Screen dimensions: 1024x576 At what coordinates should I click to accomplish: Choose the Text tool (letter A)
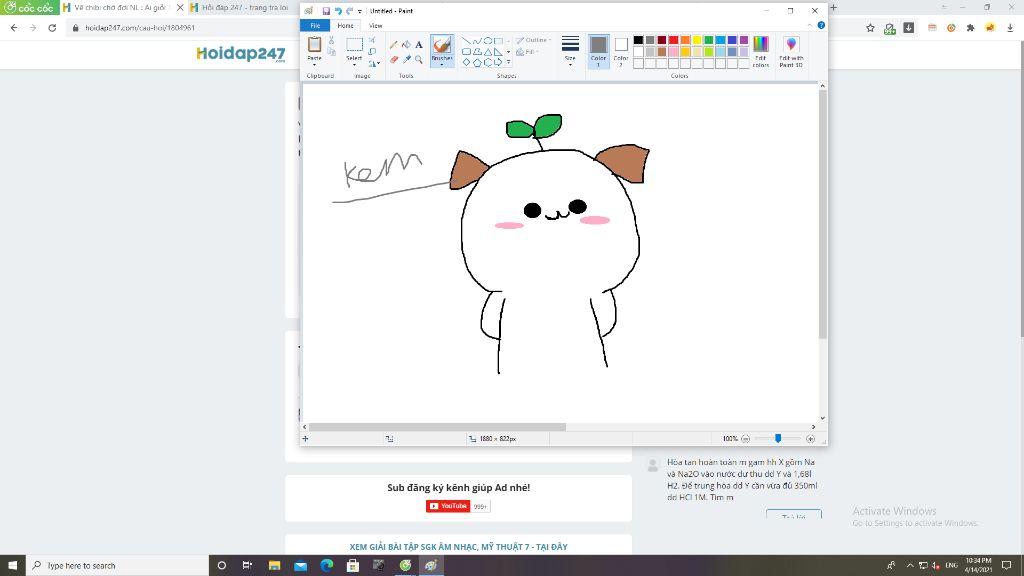tap(419, 44)
